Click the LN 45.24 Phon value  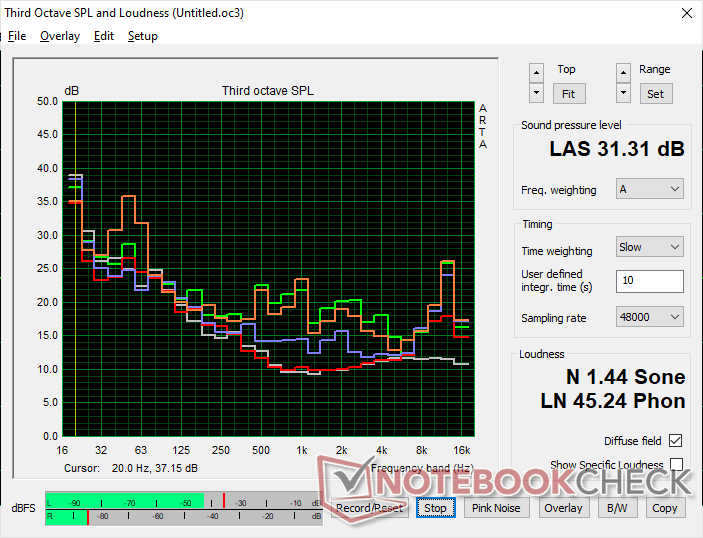(x=613, y=401)
